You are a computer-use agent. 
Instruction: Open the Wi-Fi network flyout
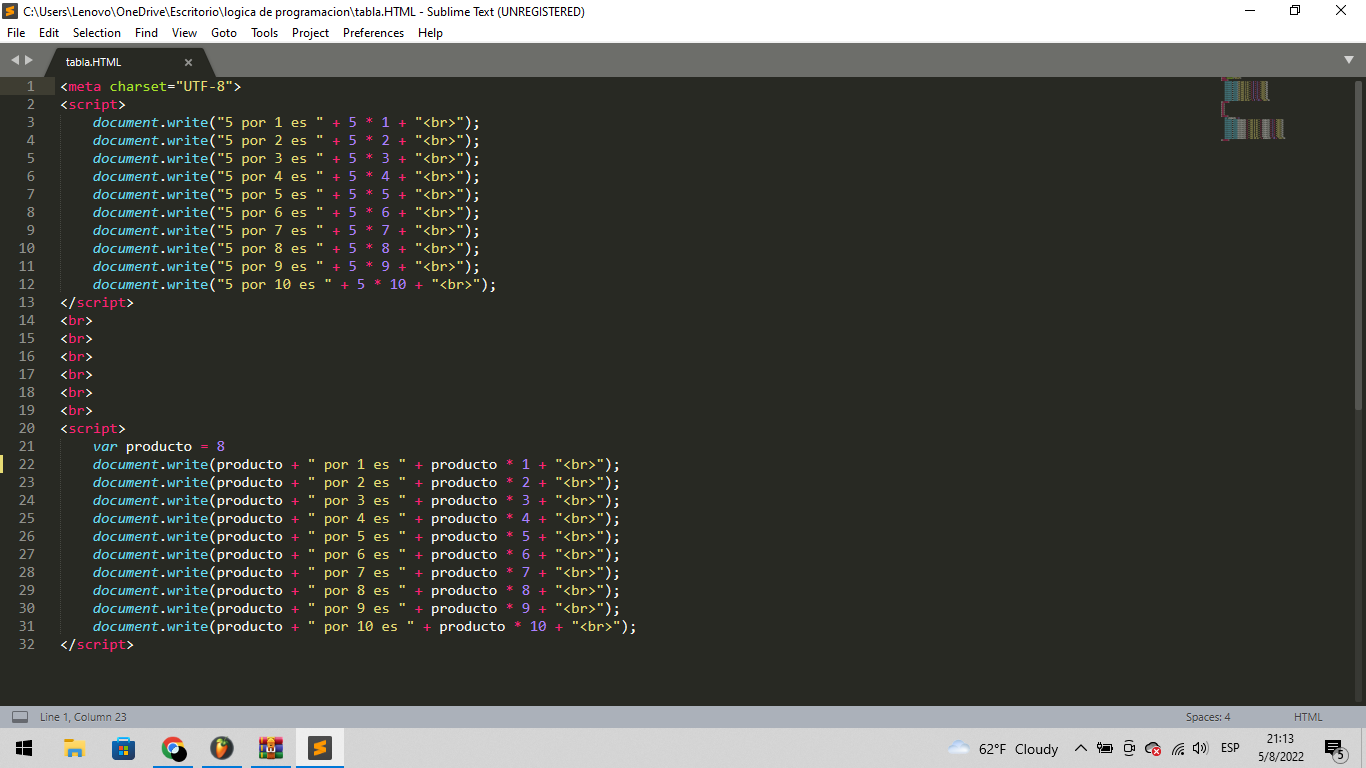1178,748
